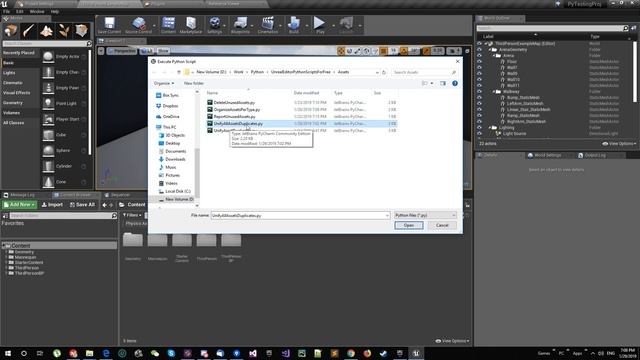Viewport: 640px width, 360px height.
Task: Click the Show button in the viewport
Action: pos(163,51)
